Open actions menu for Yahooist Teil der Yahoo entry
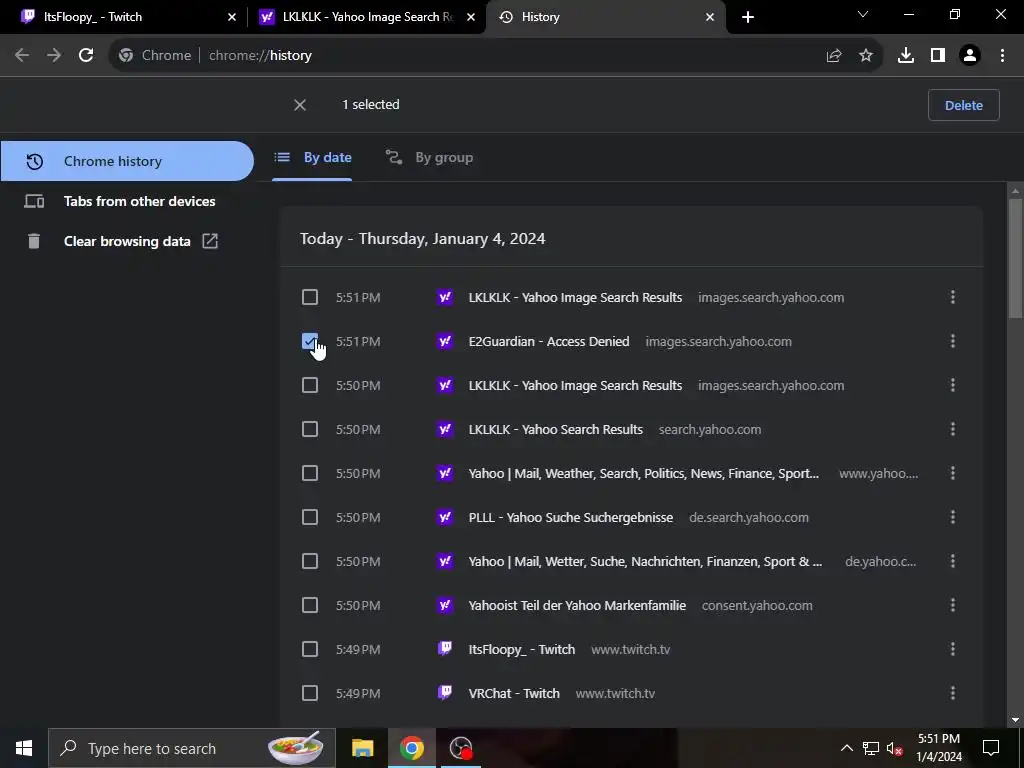The image size is (1024, 768). 953,605
